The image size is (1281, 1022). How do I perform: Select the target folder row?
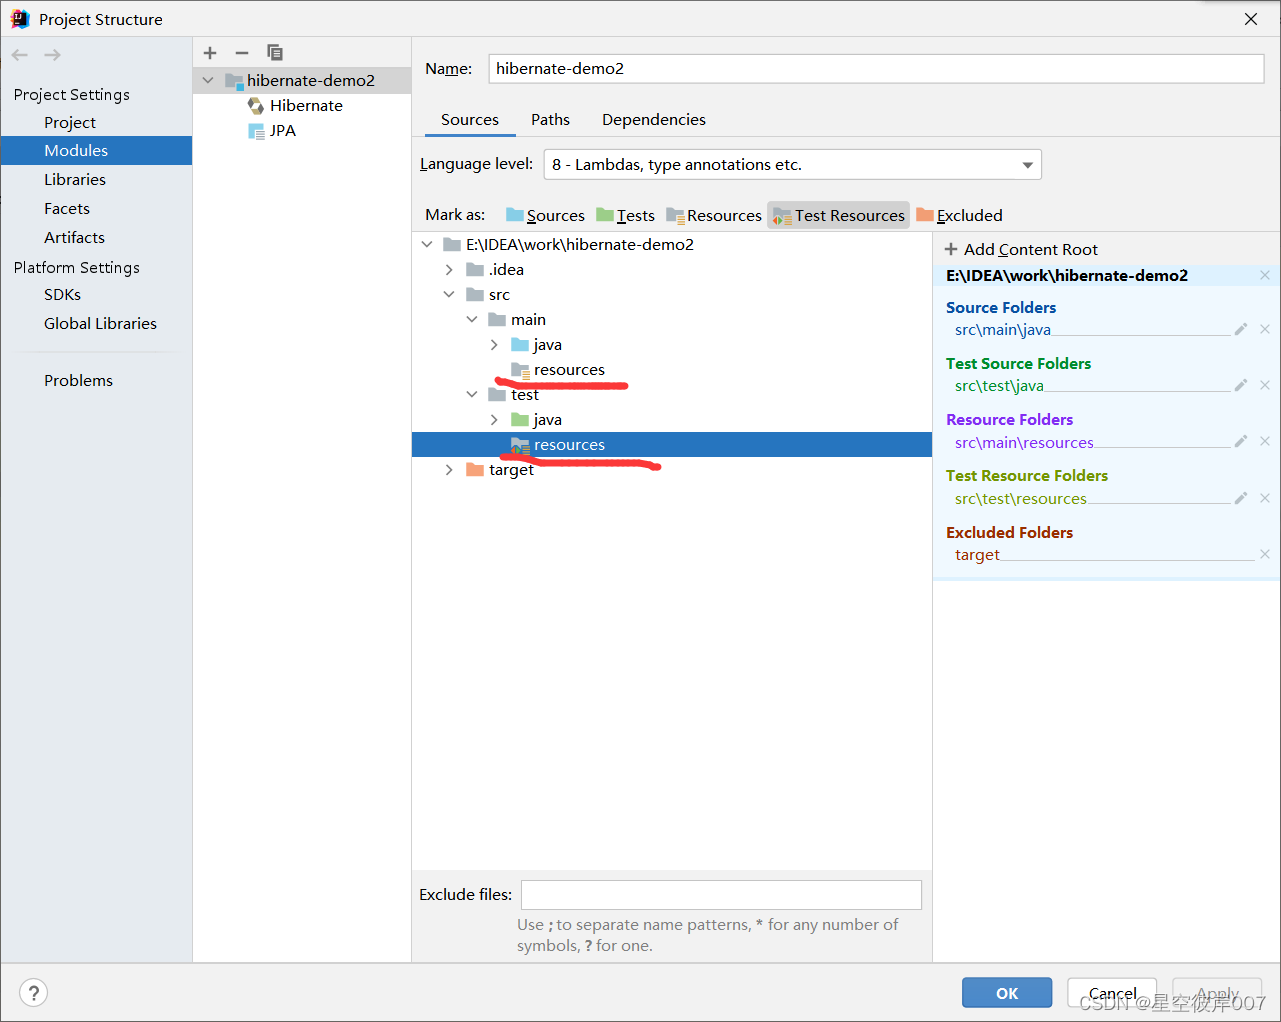(672, 469)
